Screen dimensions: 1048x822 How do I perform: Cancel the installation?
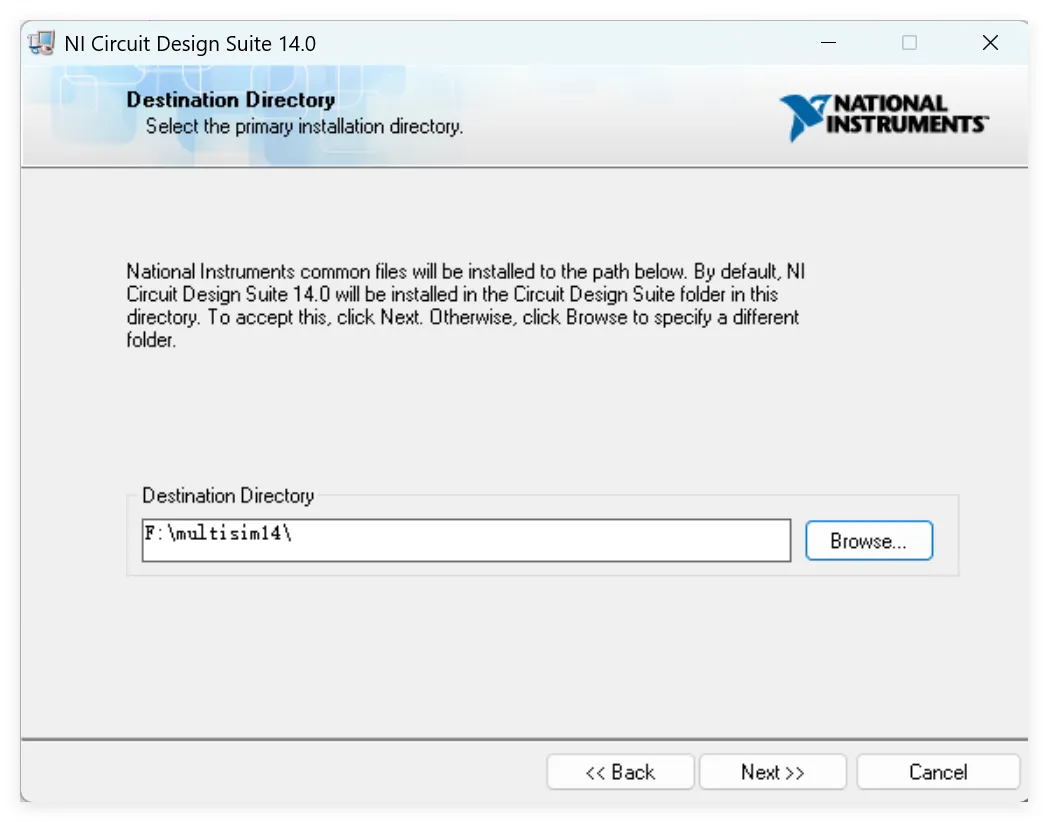(938, 772)
